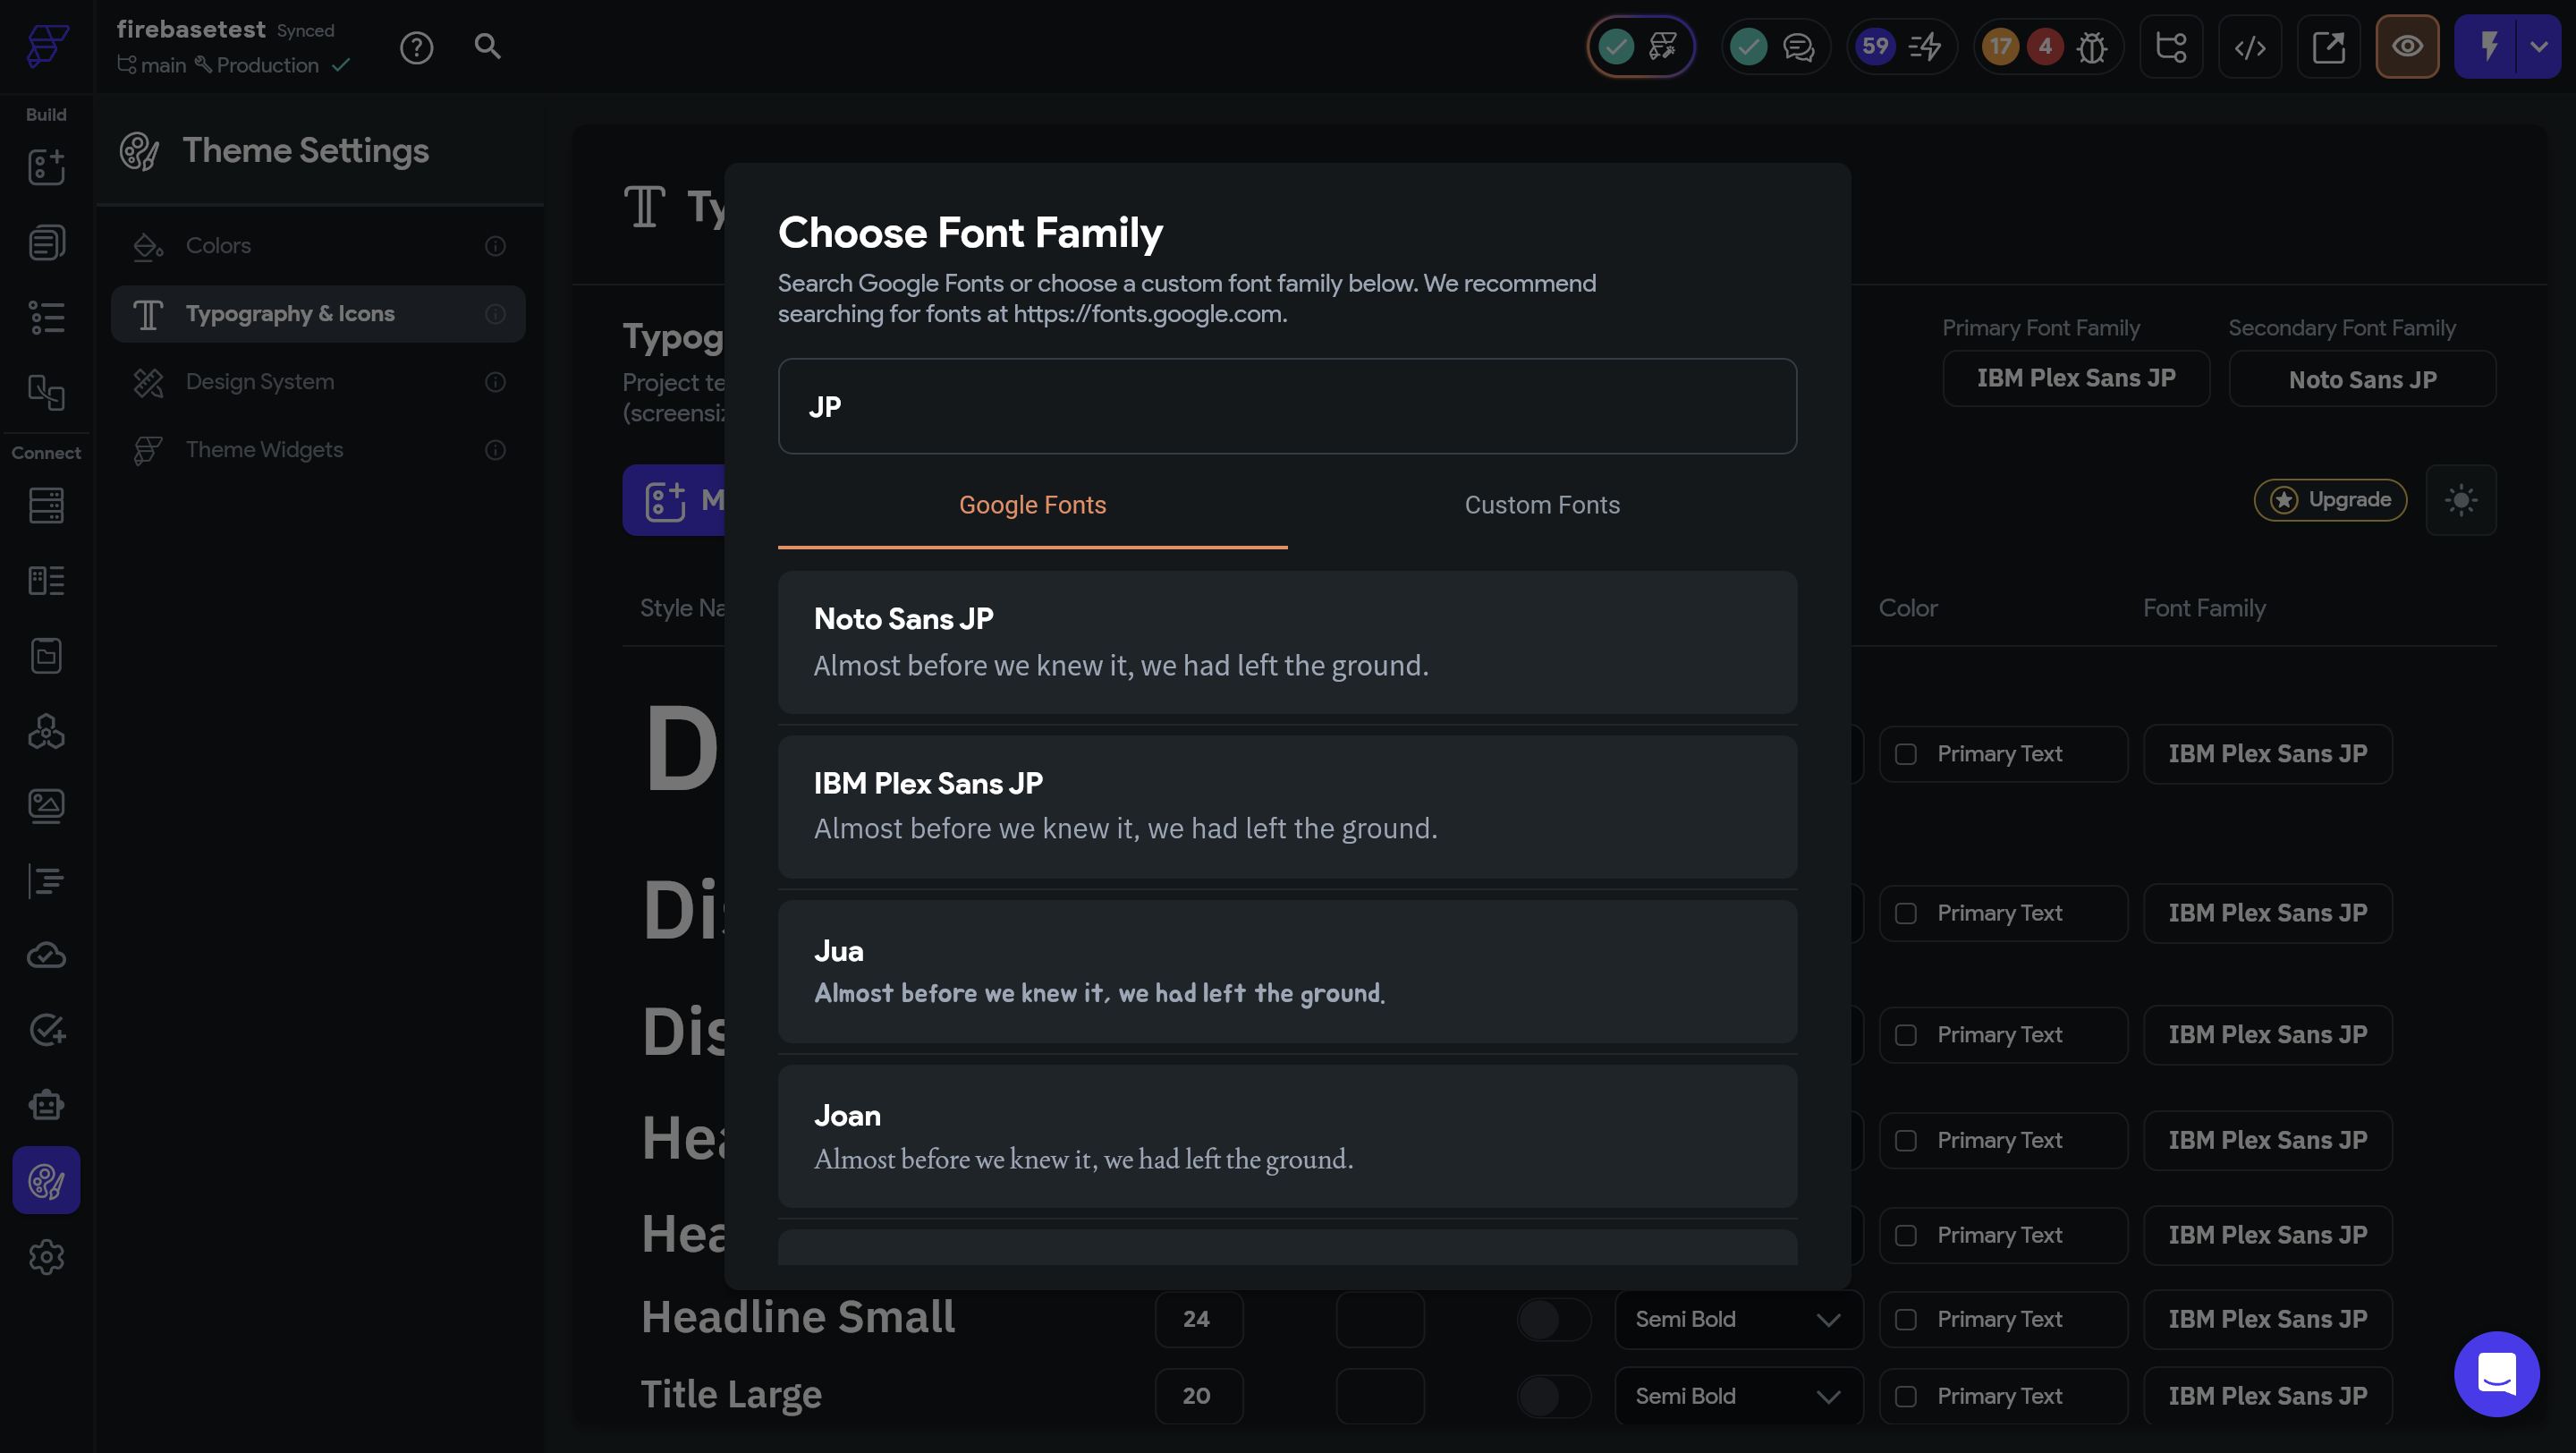Screen dimensions: 2576x1453
Task: Open the debug bug icon panel
Action: click(2091, 47)
